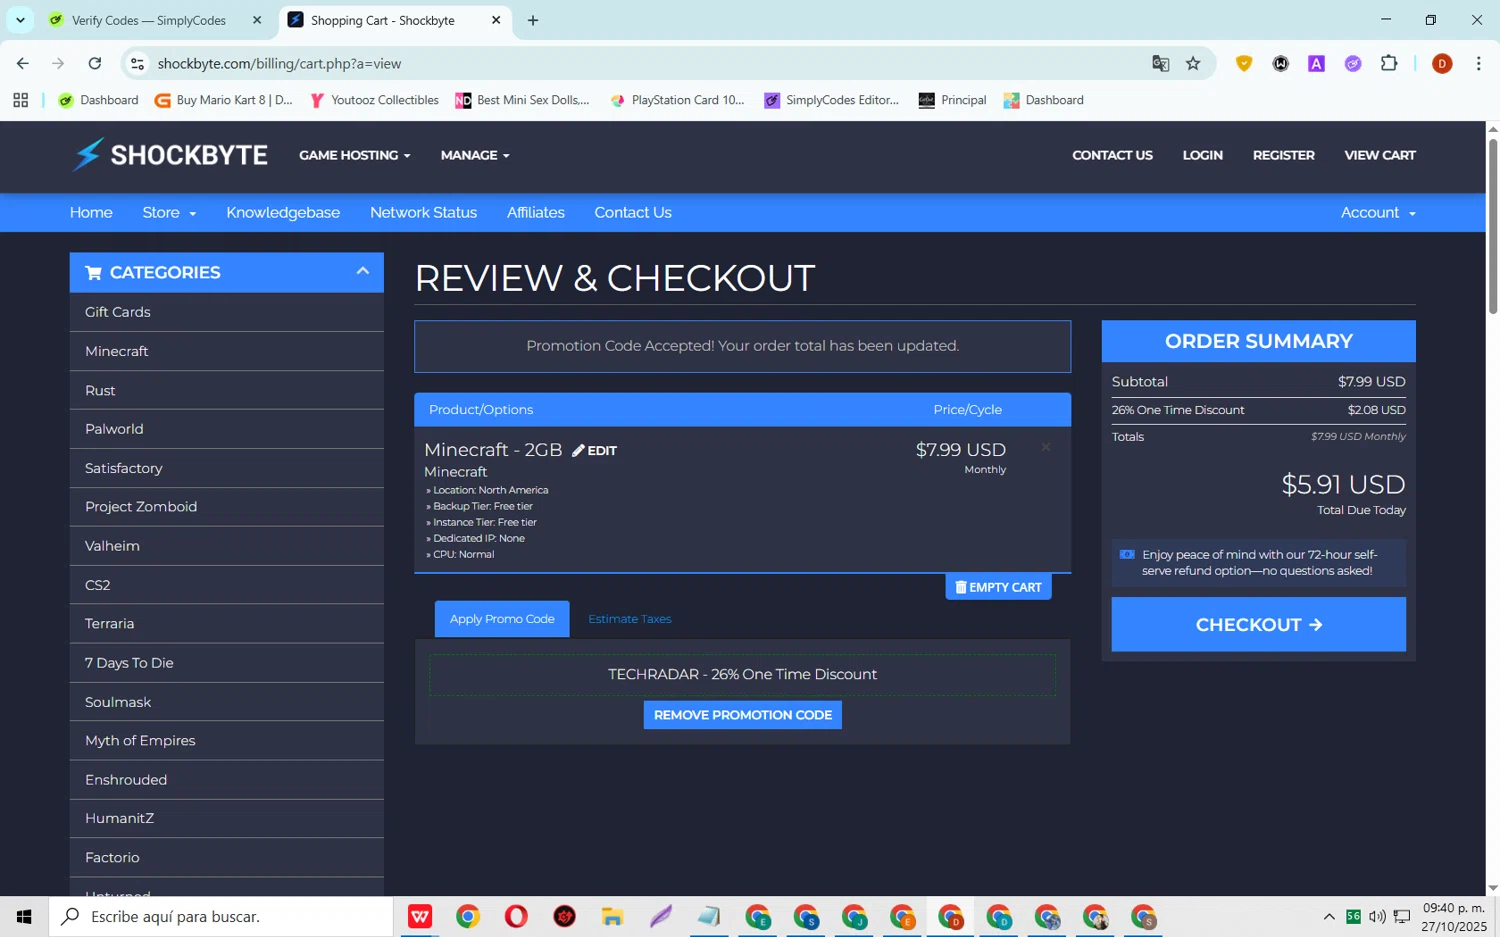Open the Chrome profile avatar D
The image size is (1500, 937).
(1442, 63)
